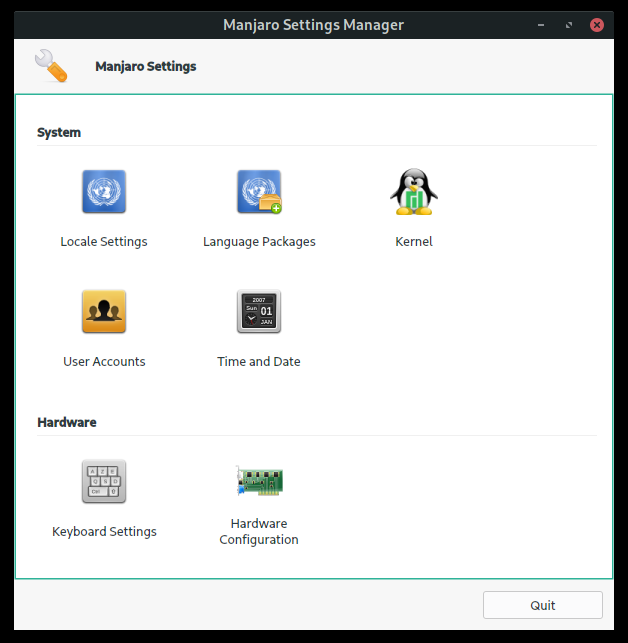
Task: Click the "Kernel" label
Action: [x=414, y=242]
